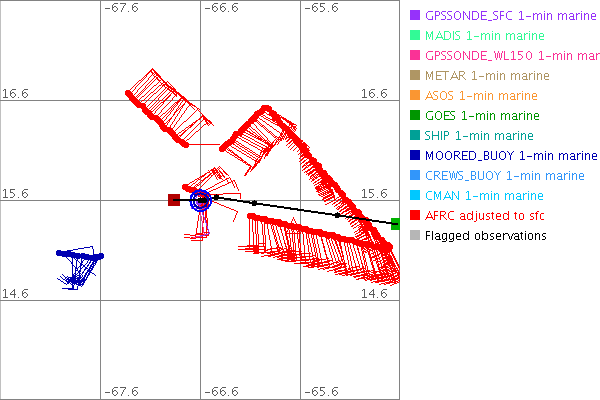The width and height of the screenshot is (600, 400).
Task: Click the teal SHIP legend swatch
Action: 414,136
